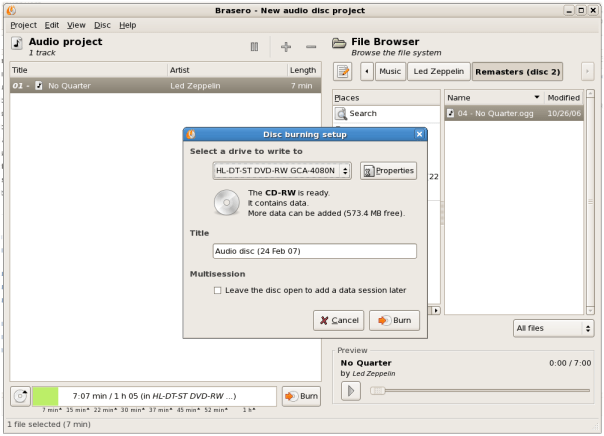
Task: Click the Name column sort arrow
Action: click(x=537, y=98)
